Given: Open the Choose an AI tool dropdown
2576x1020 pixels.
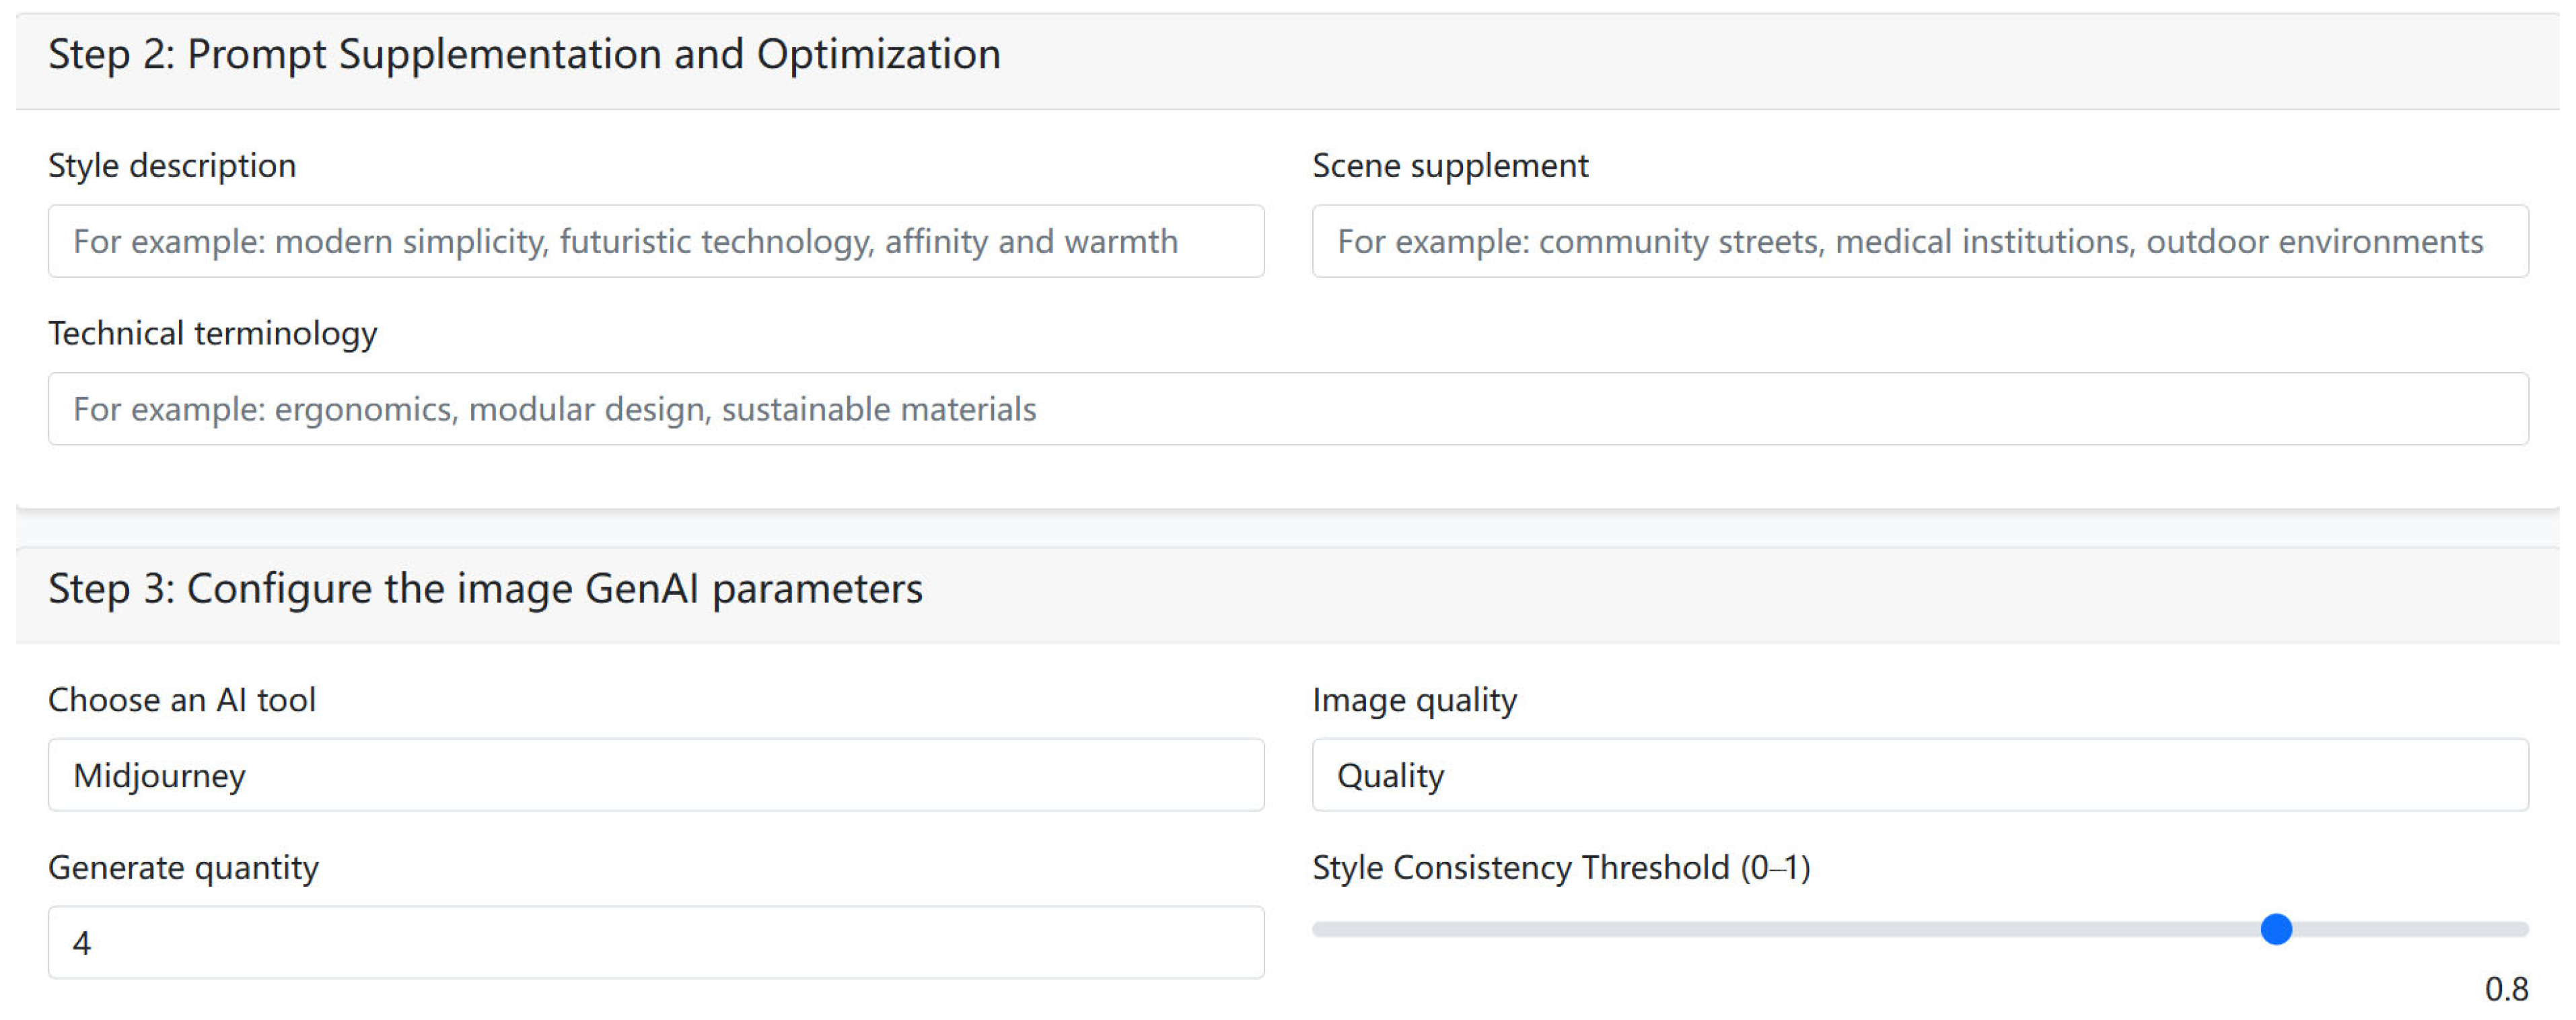Looking at the screenshot, I should [656, 775].
